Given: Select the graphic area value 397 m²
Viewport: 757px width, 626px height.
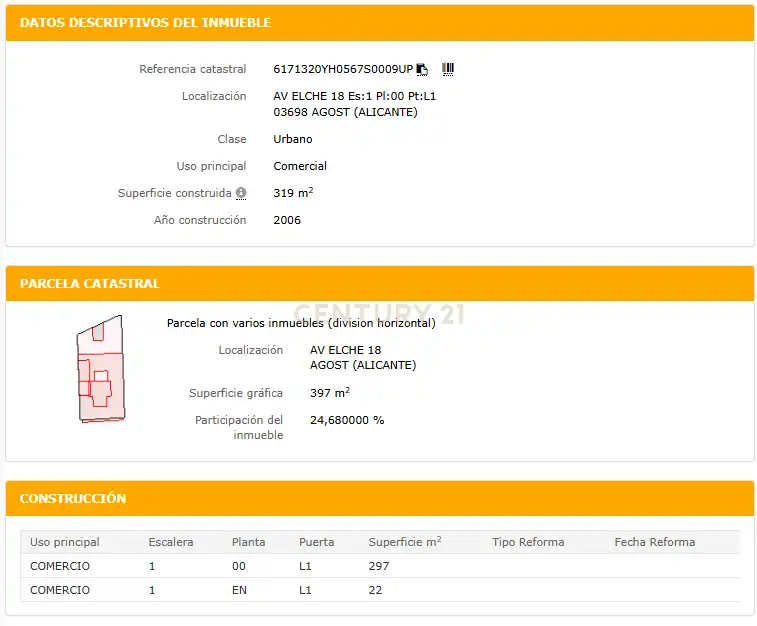Looking at the screenshot, I should pyautogui.click(x=330, y=392).
